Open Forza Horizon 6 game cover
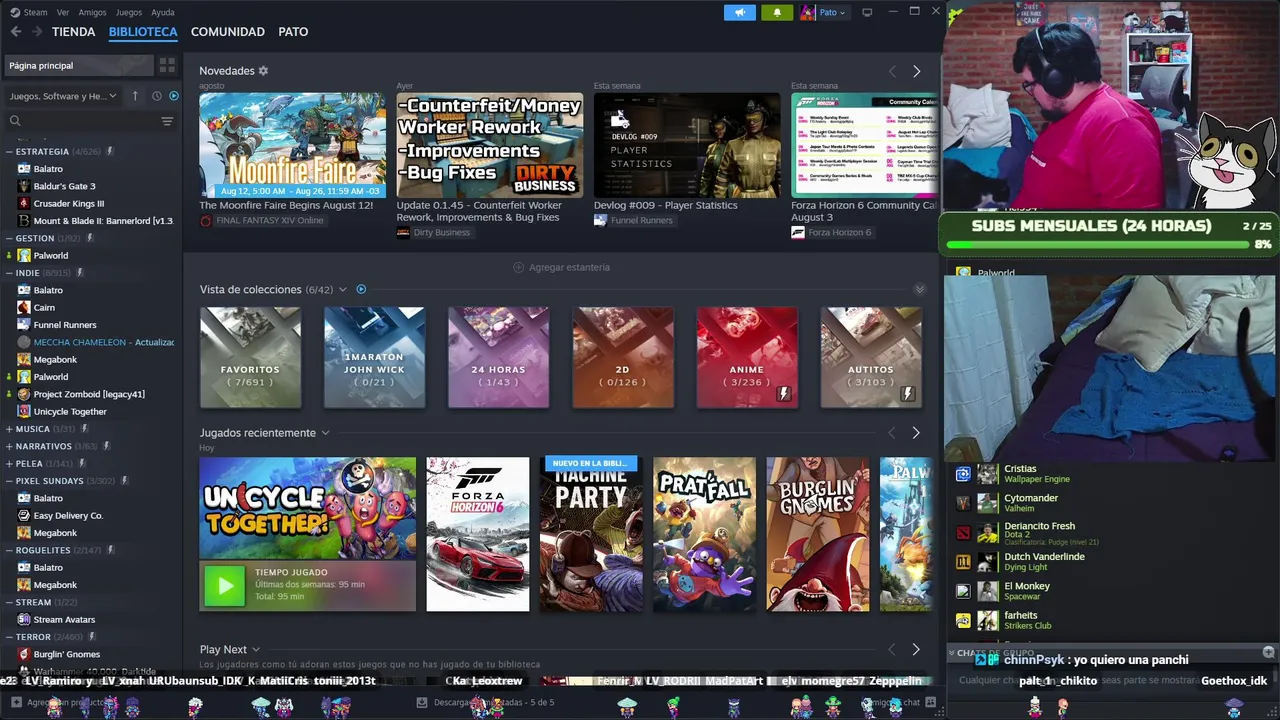 (478, 534)
